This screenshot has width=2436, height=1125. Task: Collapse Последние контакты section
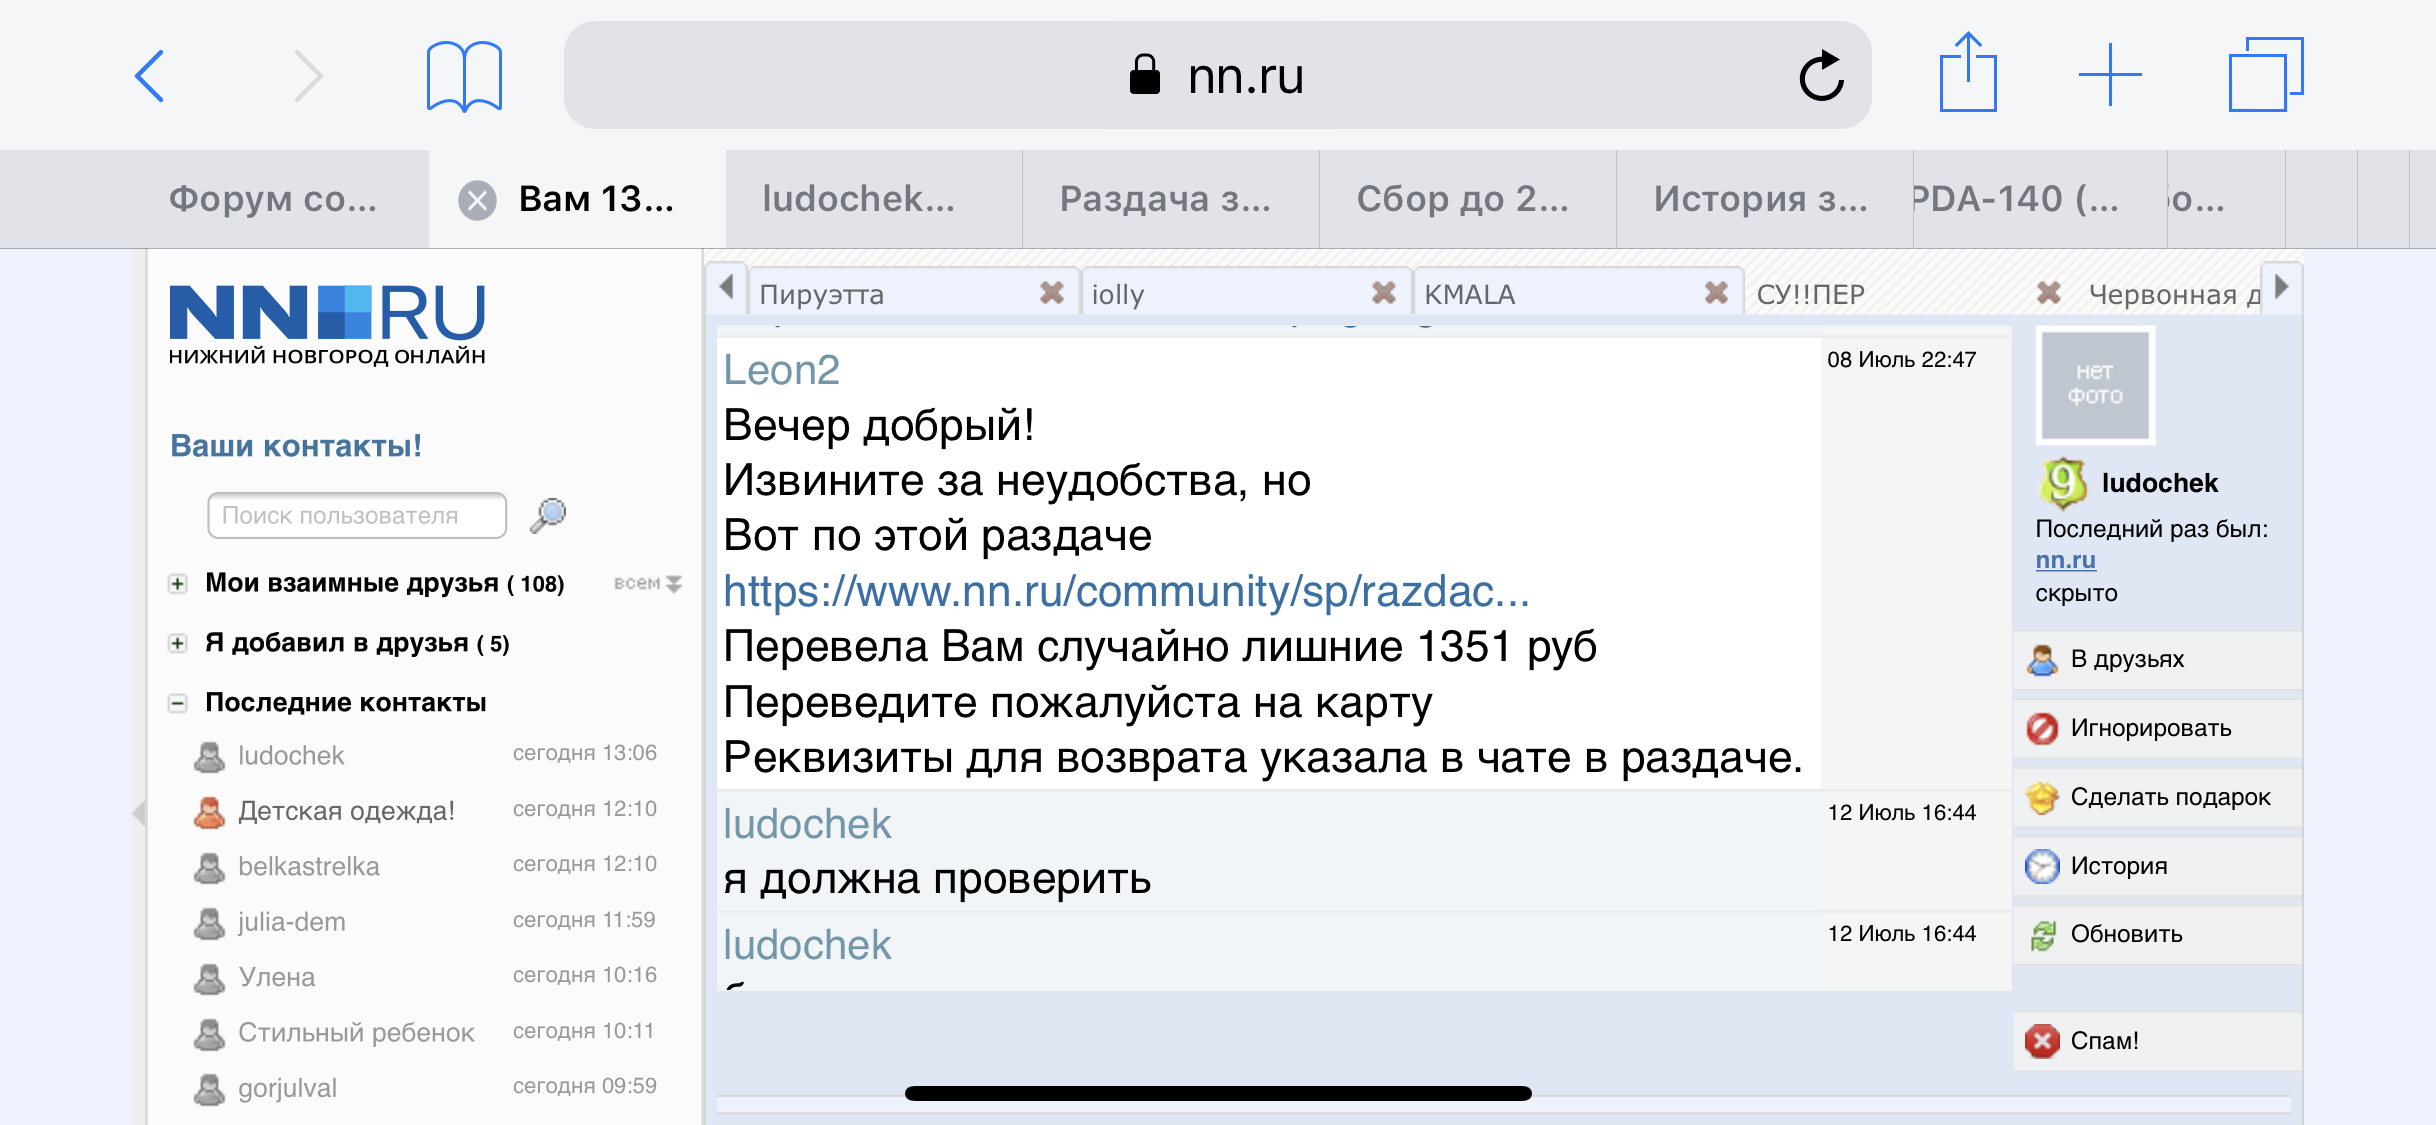point(177,703)
